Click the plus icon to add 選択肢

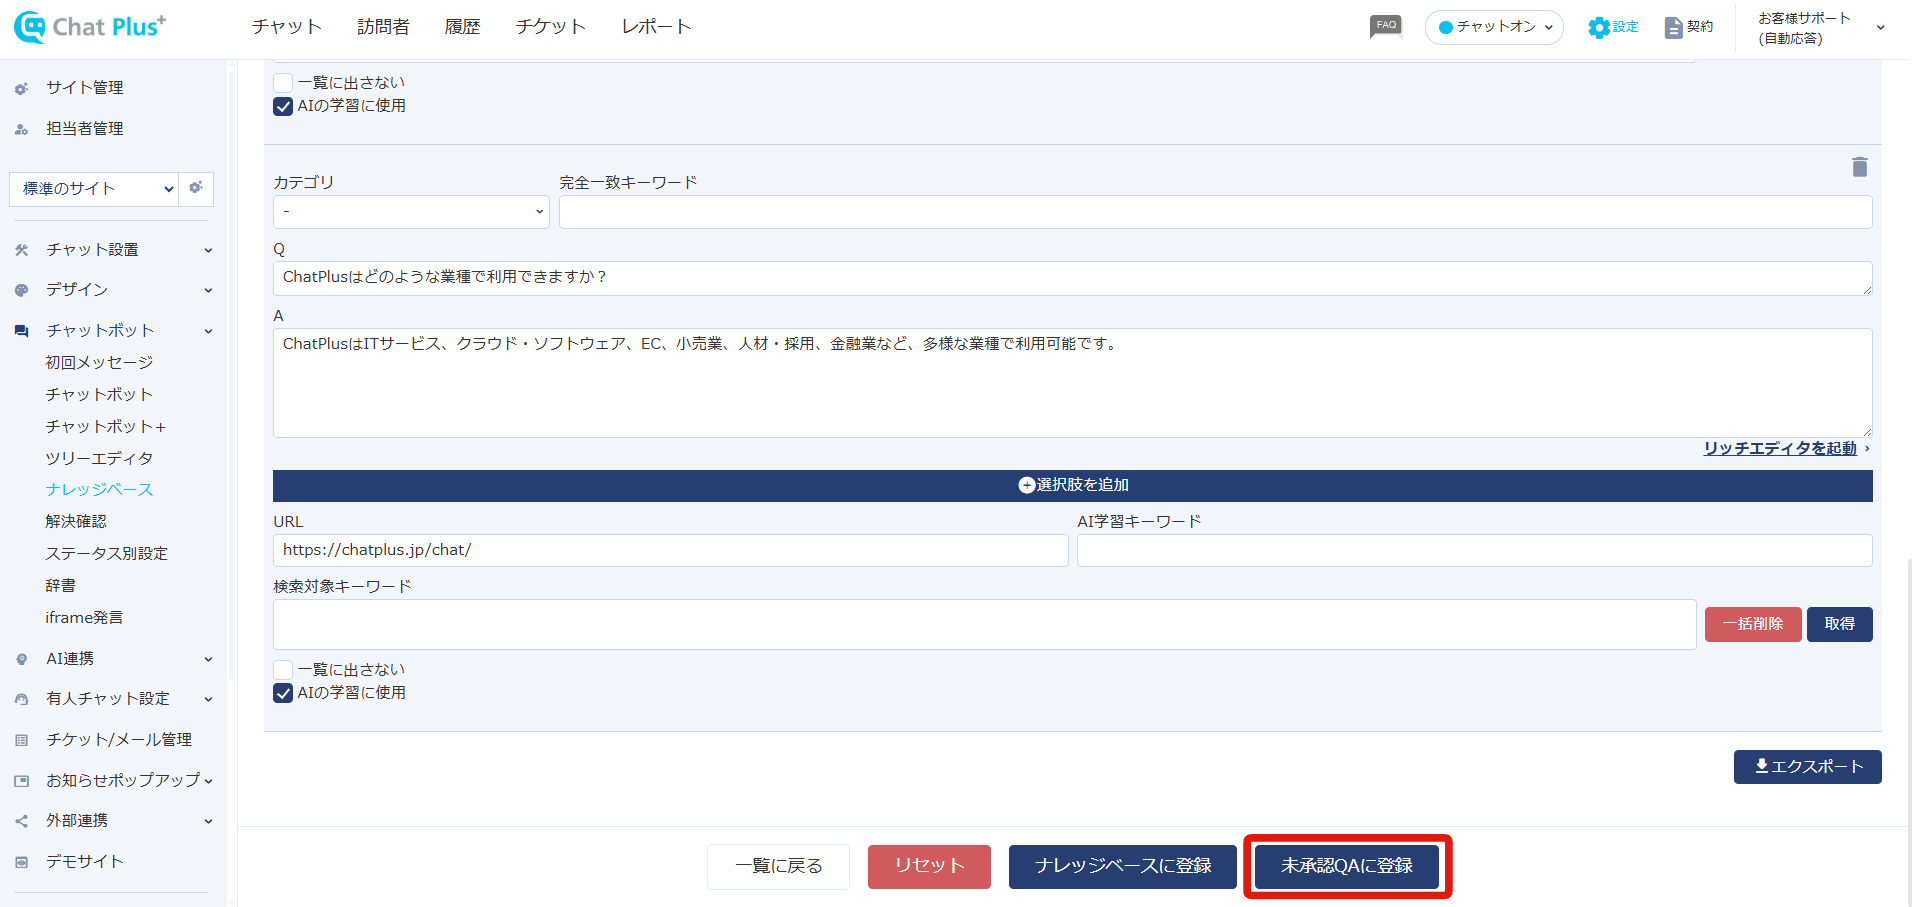[x=1026, y=485]
